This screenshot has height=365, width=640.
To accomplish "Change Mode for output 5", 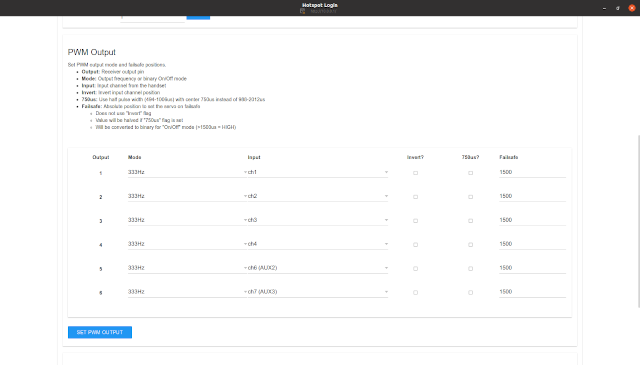I will [187, 268].
